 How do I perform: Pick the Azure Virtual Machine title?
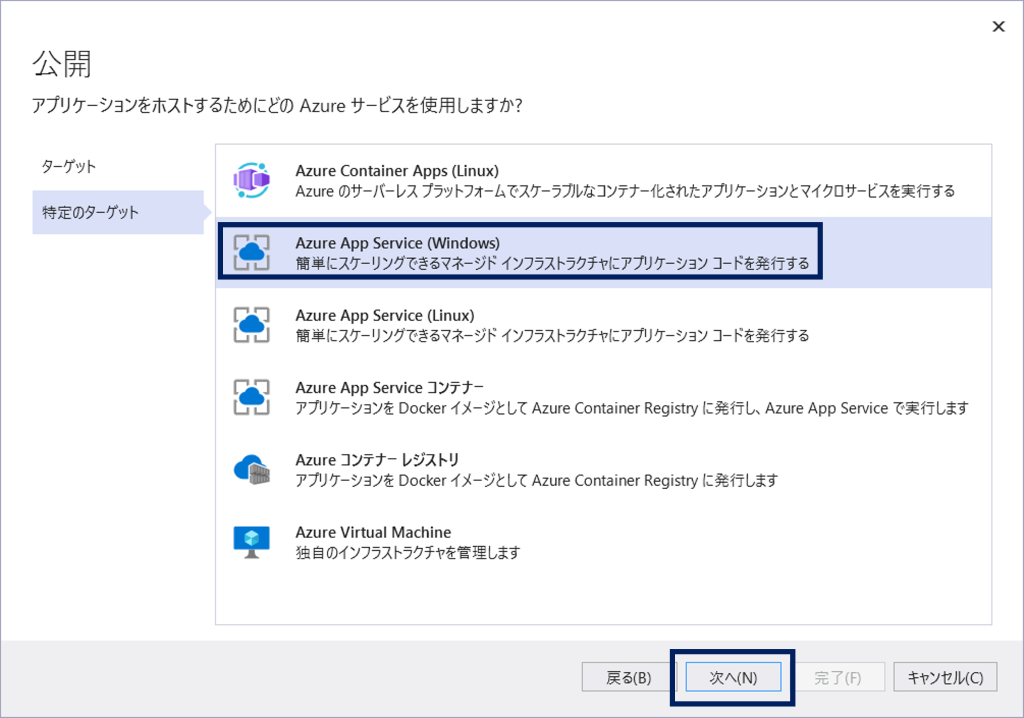373,532
